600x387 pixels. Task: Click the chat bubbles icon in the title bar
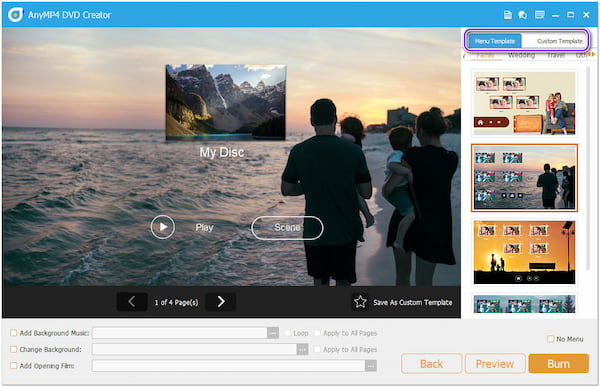(x=523, y=15)
